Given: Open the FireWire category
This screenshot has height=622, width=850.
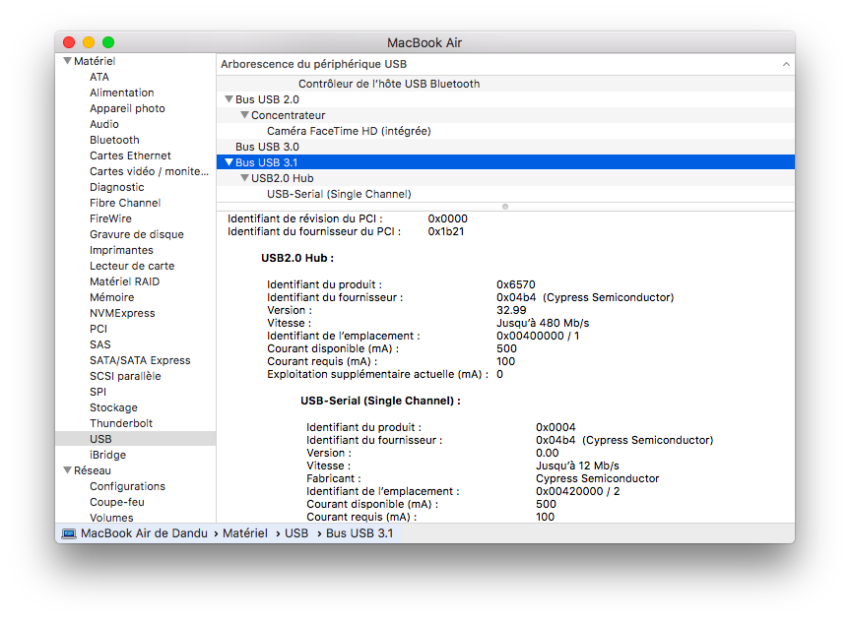Looking at the screenshot, I should [111, 219].
